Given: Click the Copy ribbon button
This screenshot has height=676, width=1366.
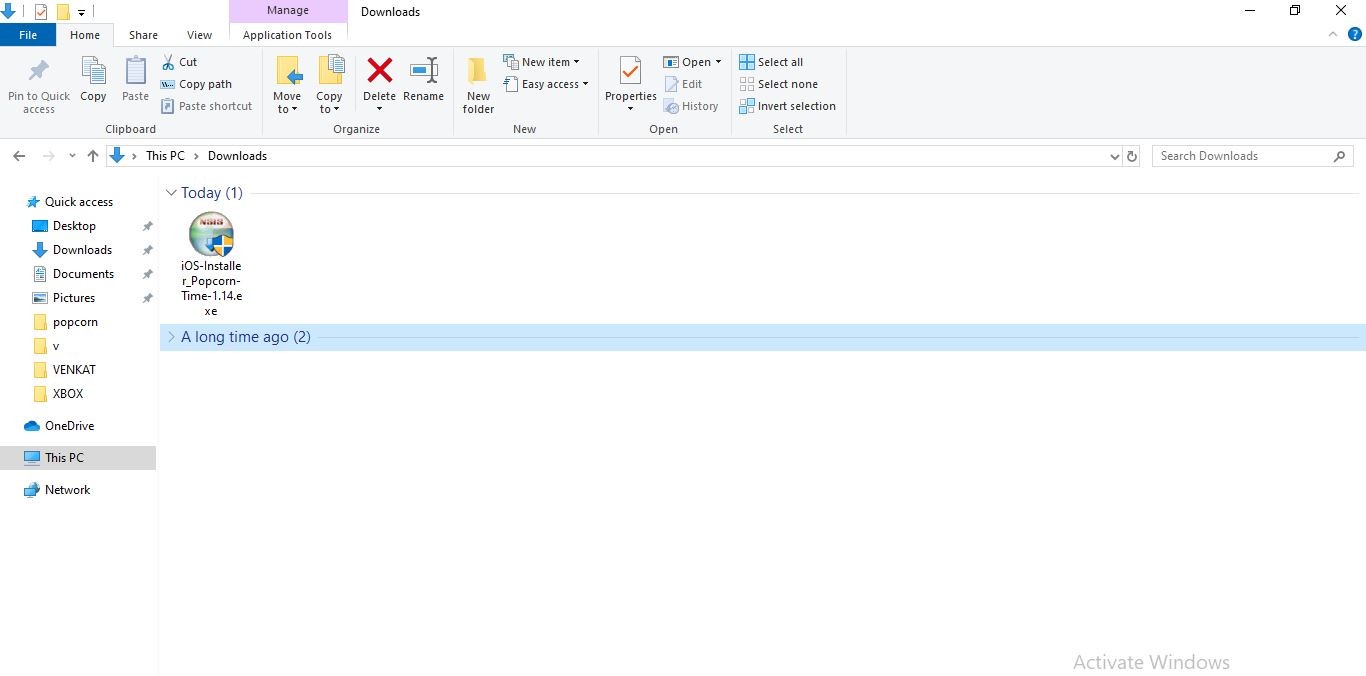Looking at the screenshot, I should click(x=93, y=80).
